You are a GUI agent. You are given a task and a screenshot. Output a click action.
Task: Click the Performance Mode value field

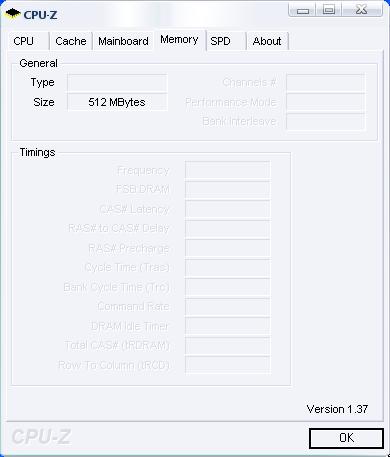point(325,102)
